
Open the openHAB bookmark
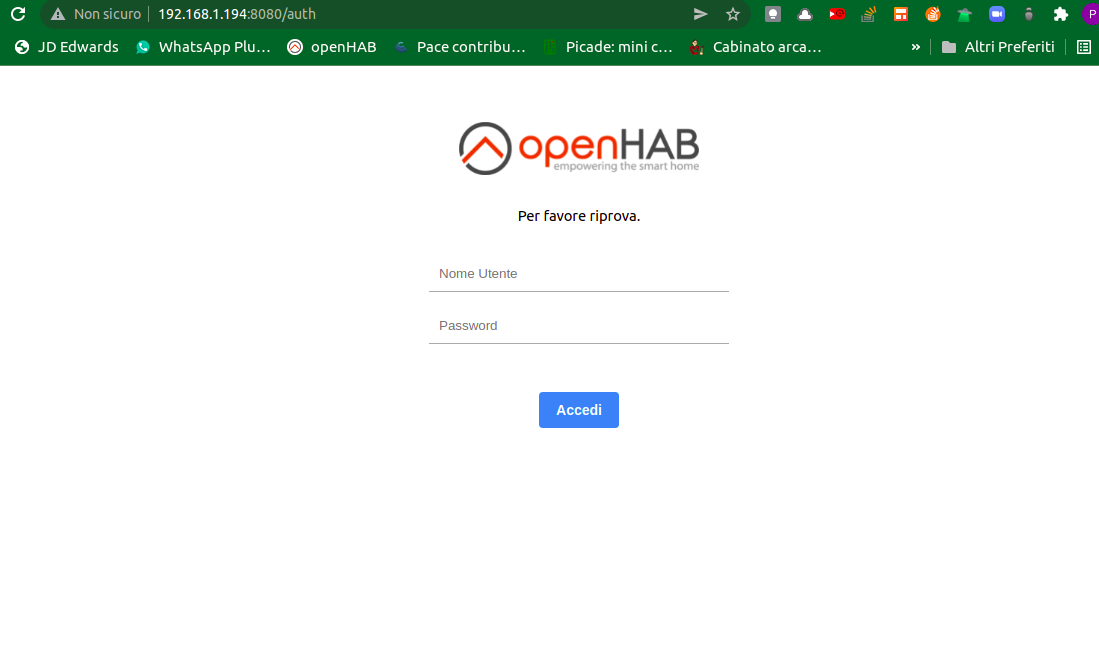click(332, 47)
